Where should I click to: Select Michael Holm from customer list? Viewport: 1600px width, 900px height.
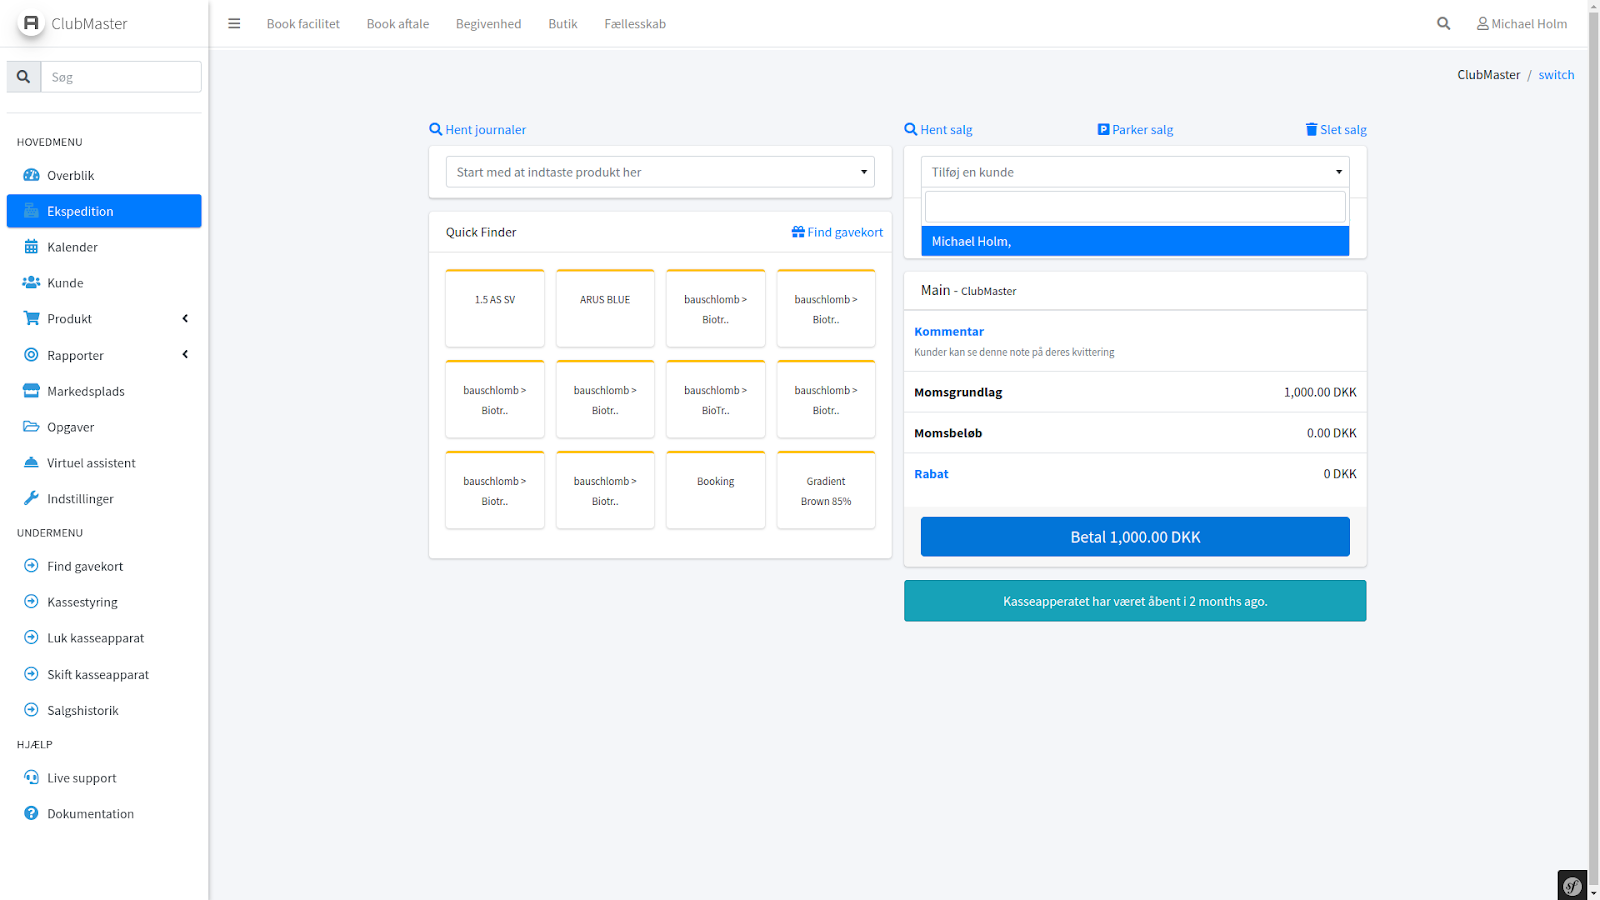(x=1134, y=241)
